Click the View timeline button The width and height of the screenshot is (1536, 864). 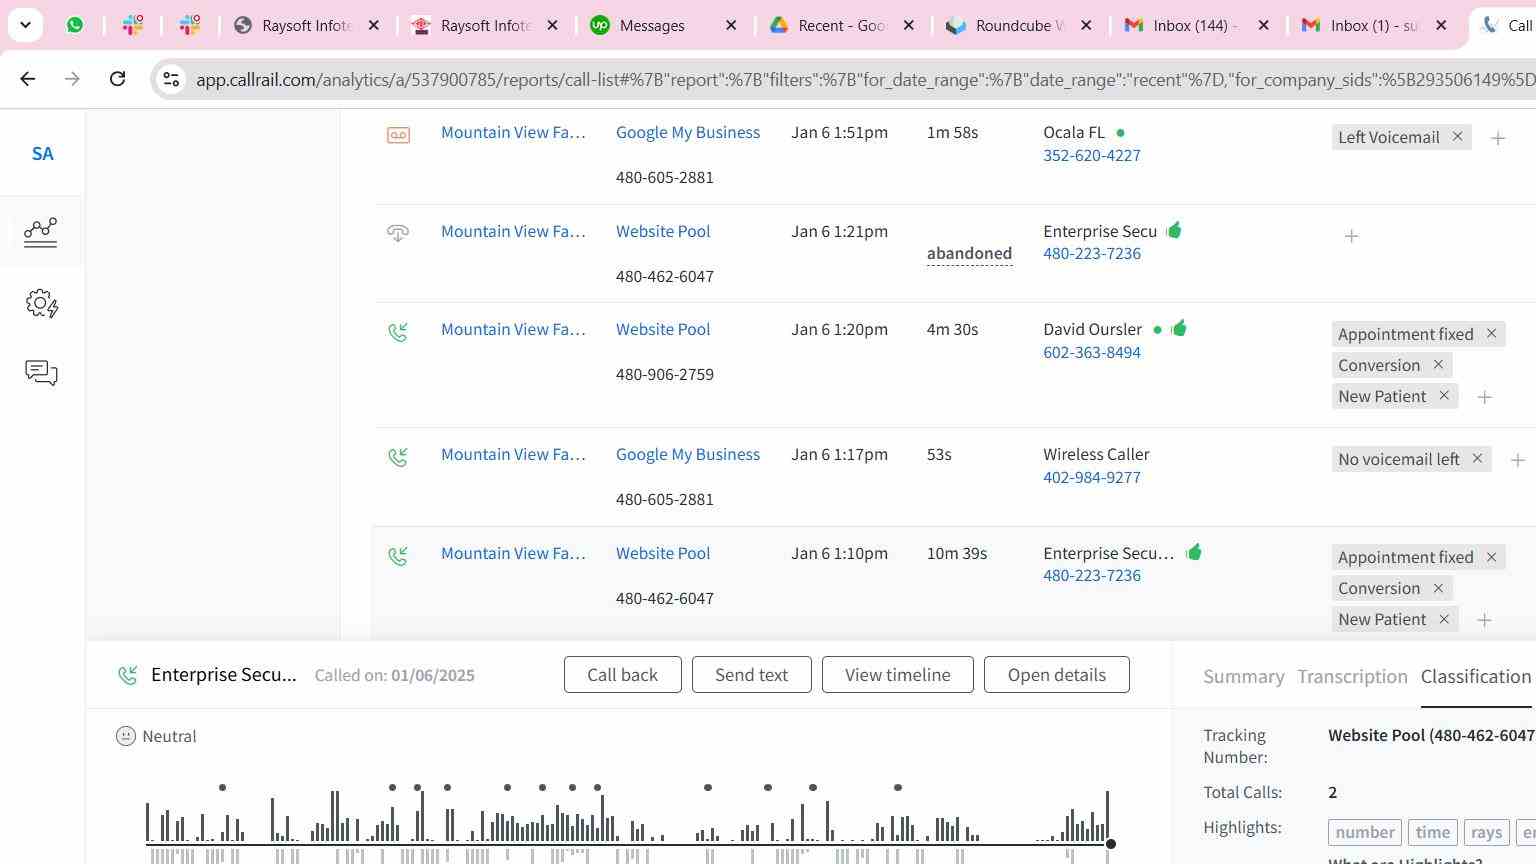pos(898,675)
